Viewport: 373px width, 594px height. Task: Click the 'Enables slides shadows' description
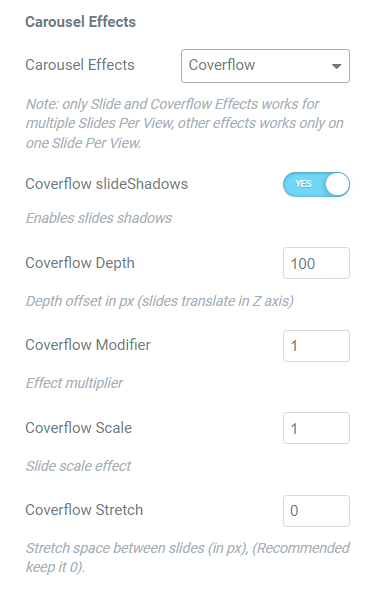tap(99, 218)
